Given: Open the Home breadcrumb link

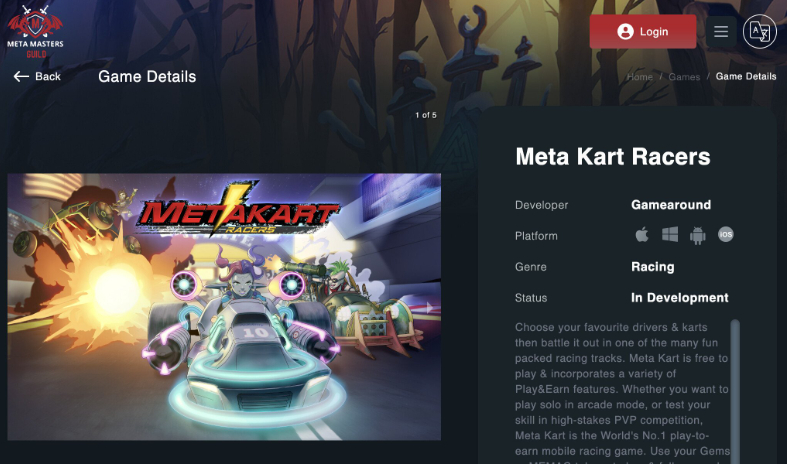Looking at the screenshot, I should (x=640, y=77).
